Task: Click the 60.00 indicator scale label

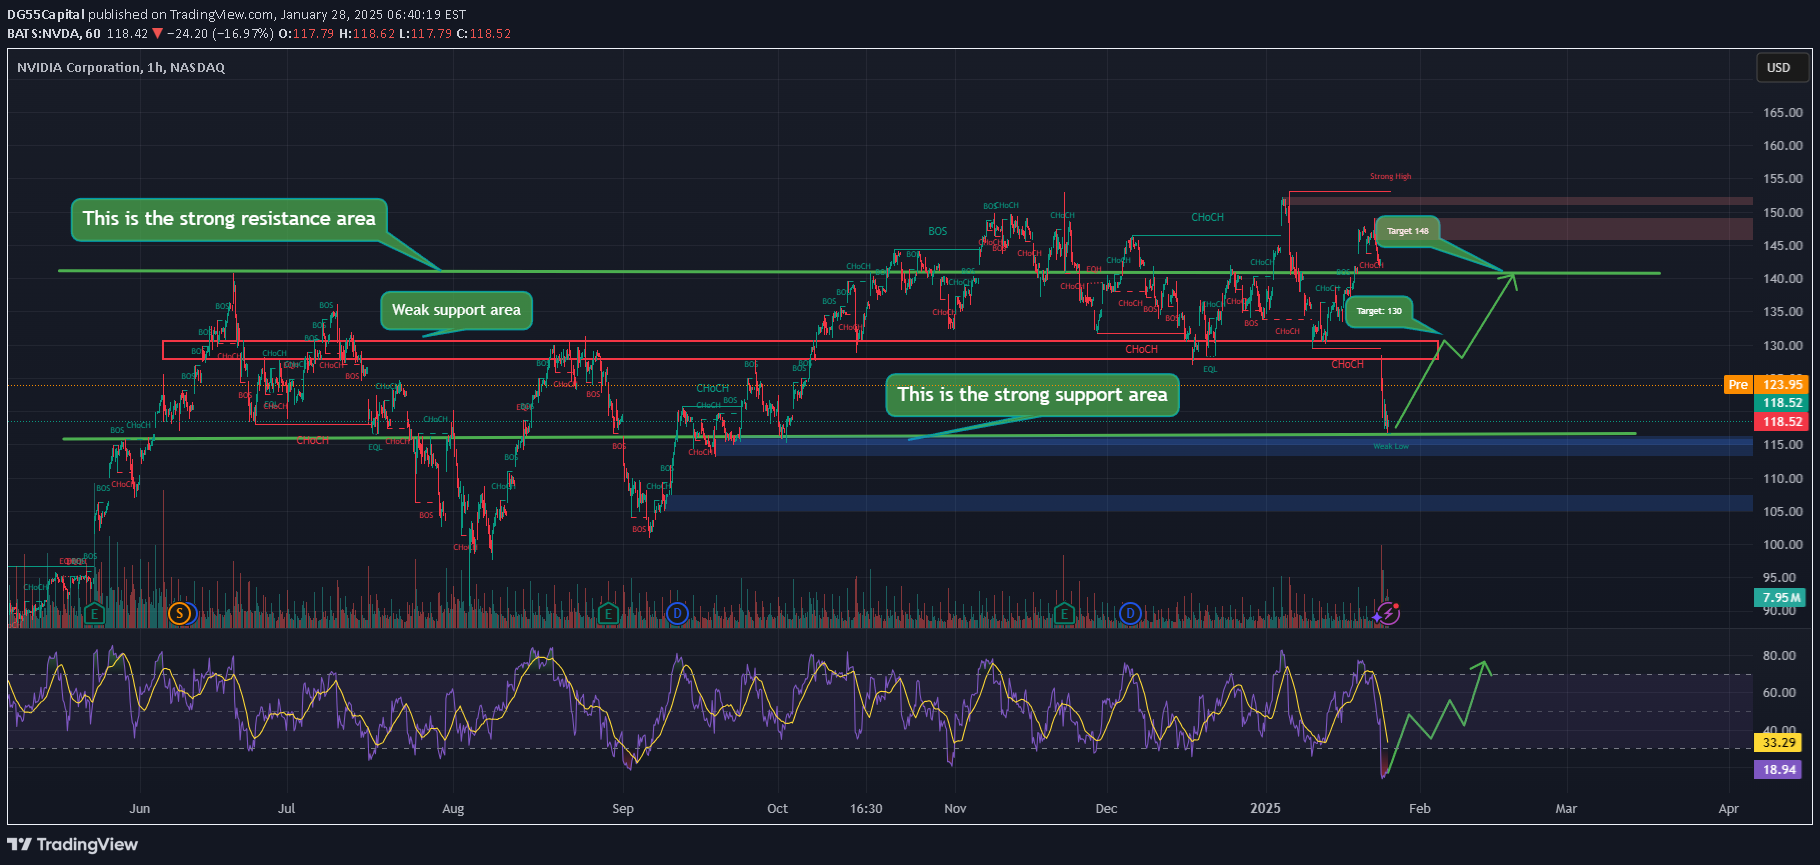Action: 1779,693
